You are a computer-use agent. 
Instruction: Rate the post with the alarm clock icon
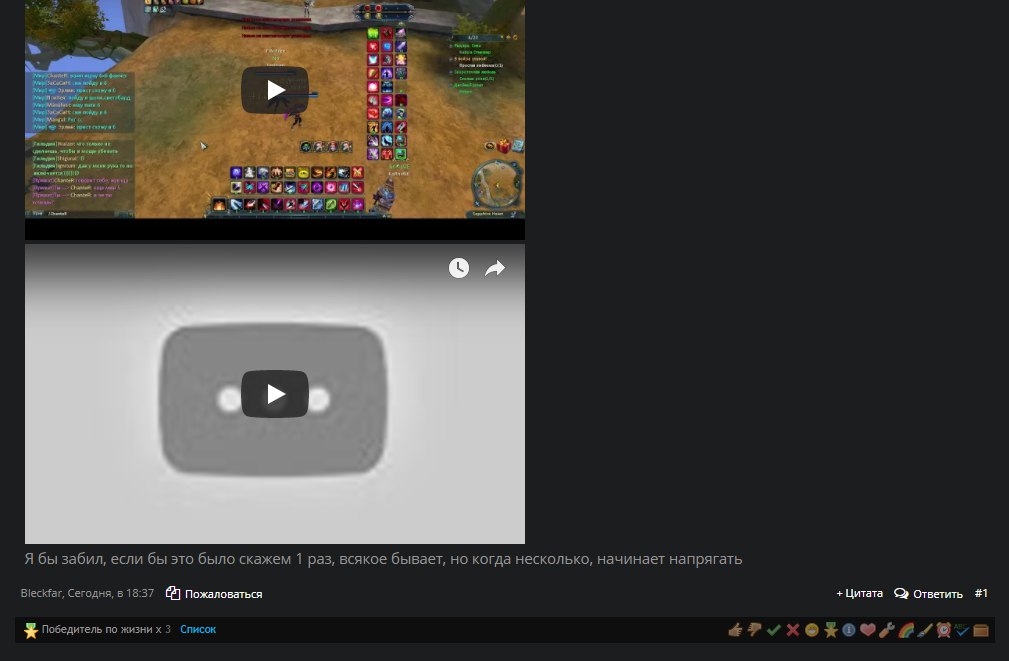[x=943, y=630]
